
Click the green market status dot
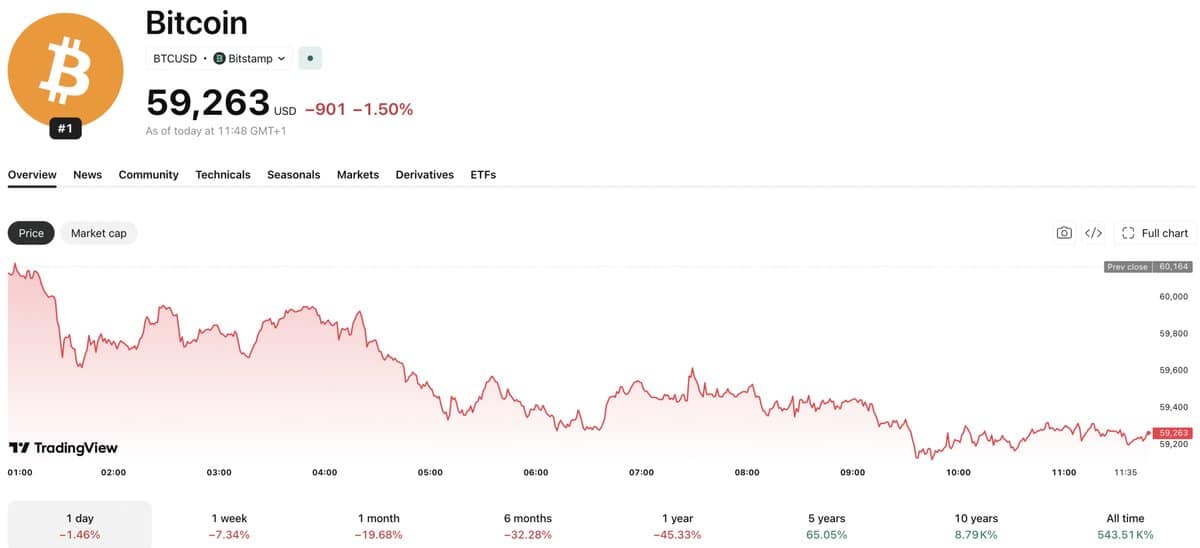[x=310, y=58]
